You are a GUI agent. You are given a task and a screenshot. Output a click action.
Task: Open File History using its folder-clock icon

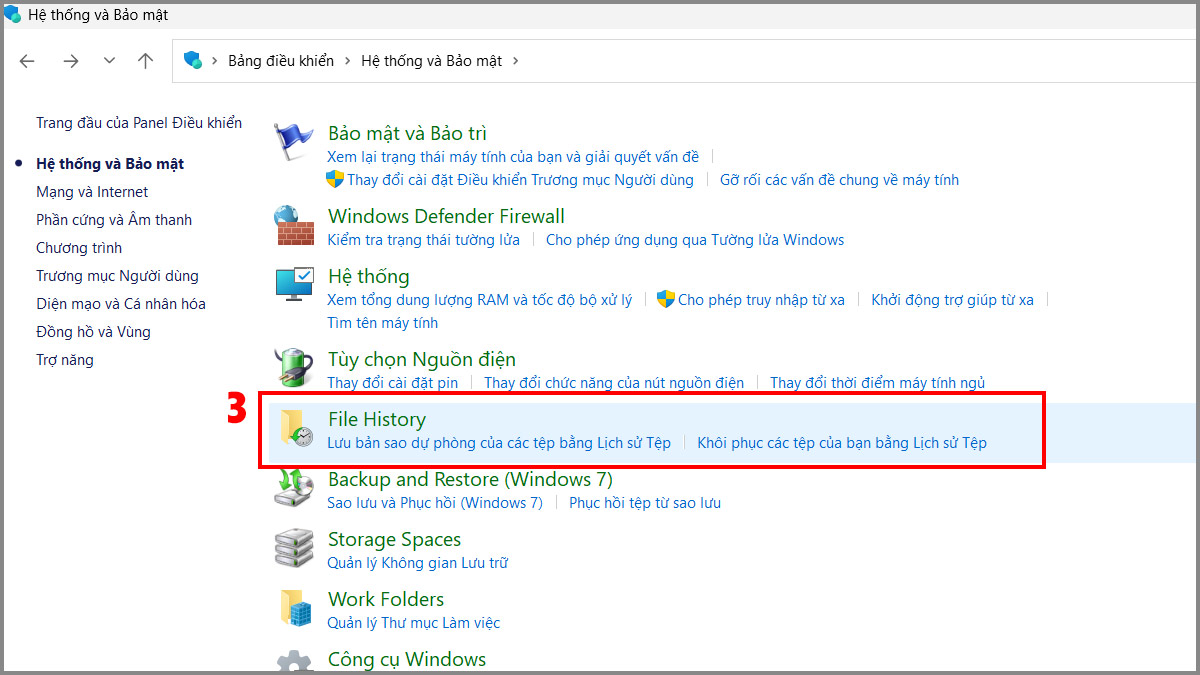297,428
